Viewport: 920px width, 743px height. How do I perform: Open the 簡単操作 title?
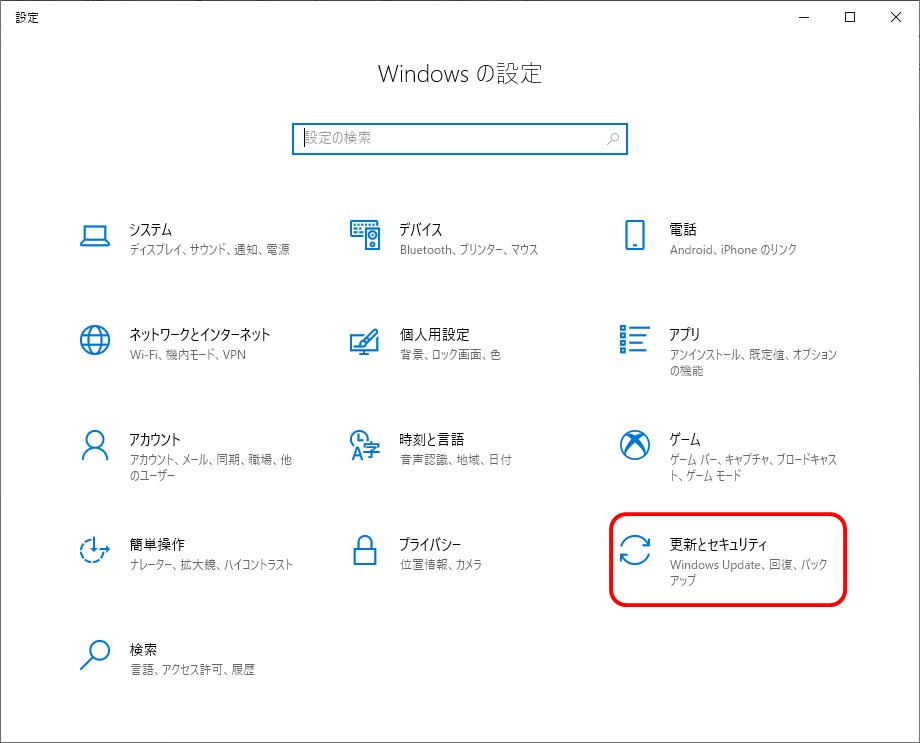[157, 544]
